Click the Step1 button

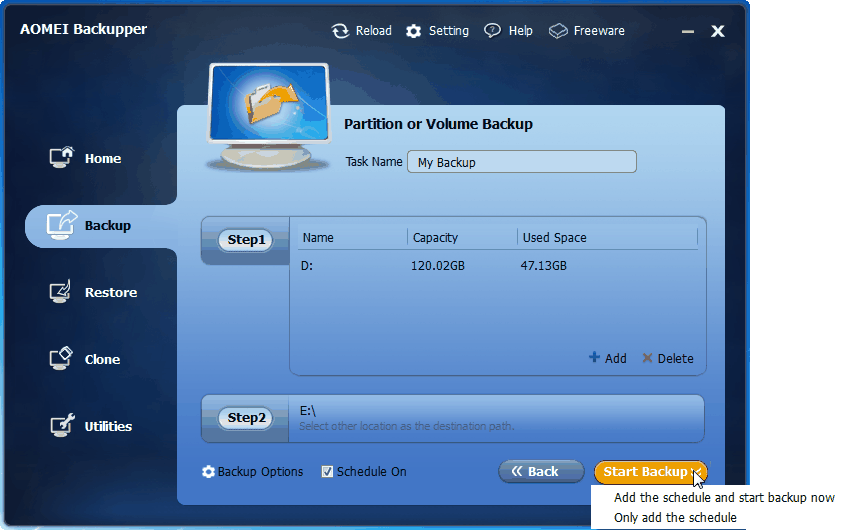[x=246, y=240]
